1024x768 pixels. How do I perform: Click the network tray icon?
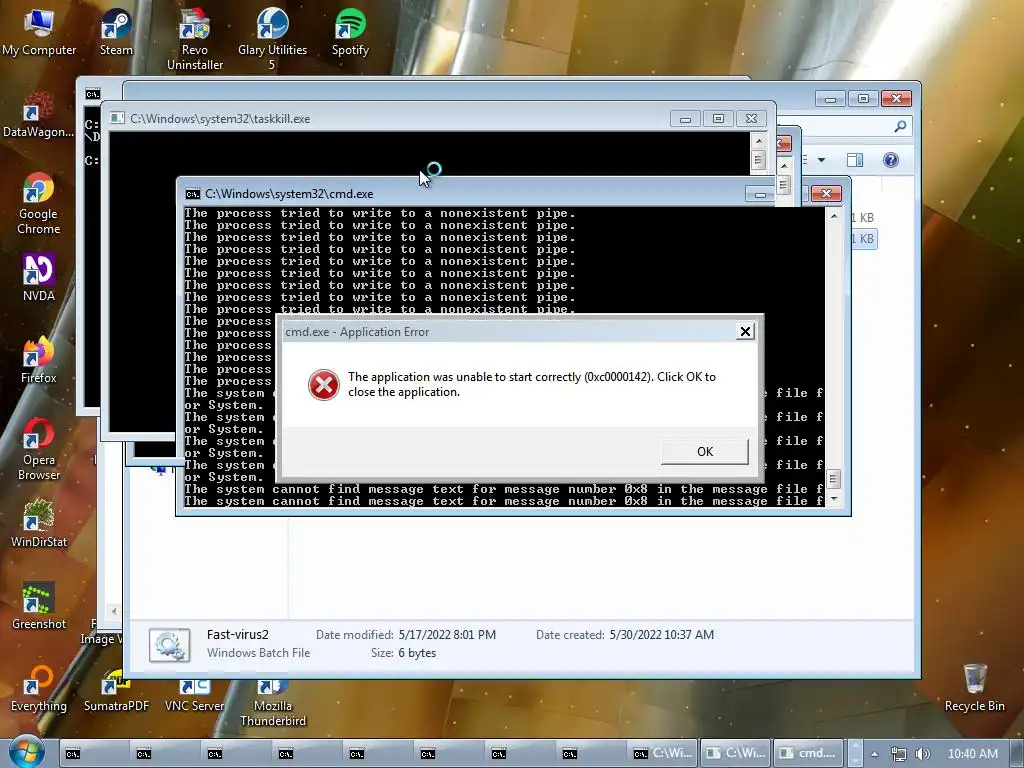click(x=899, y=754)
